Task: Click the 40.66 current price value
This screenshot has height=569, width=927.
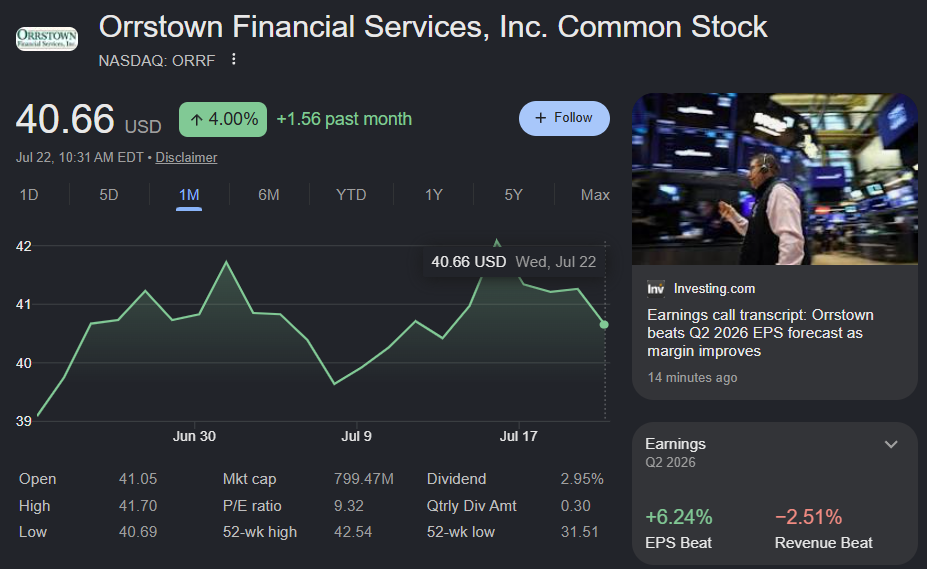Action: [65, 119]
